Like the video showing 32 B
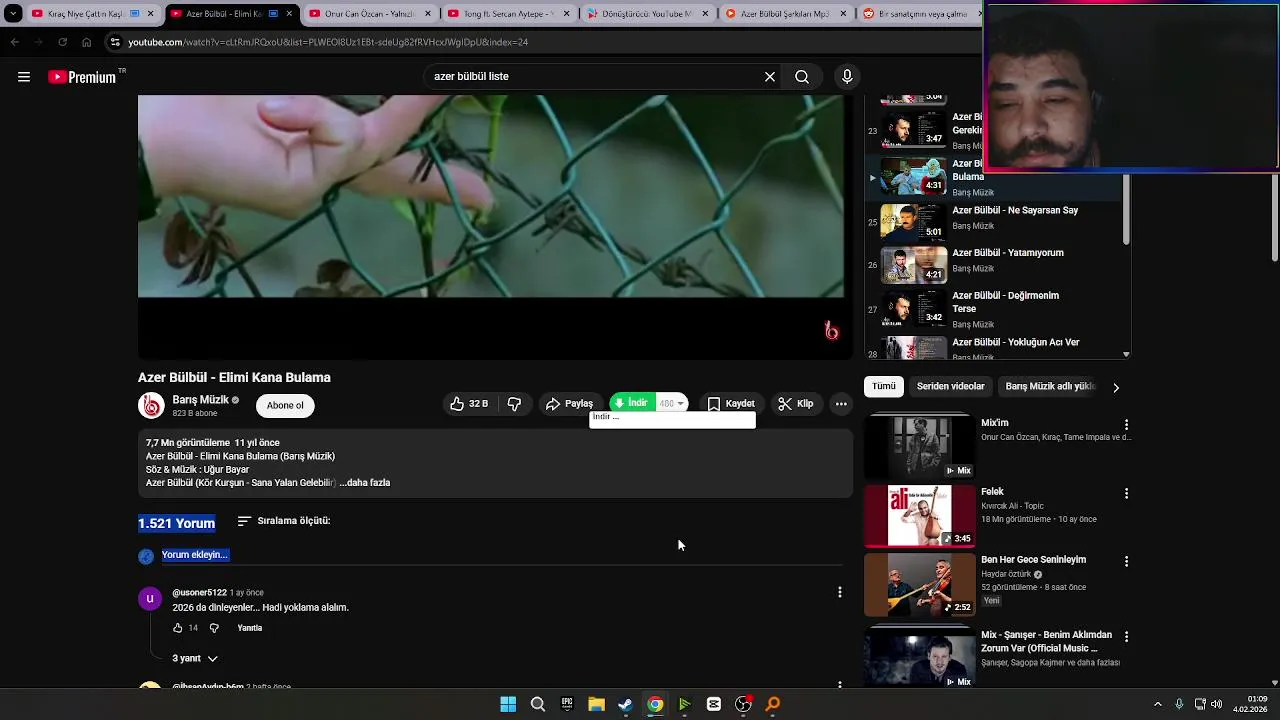1280x720 pixels. (x=469, y=404)
